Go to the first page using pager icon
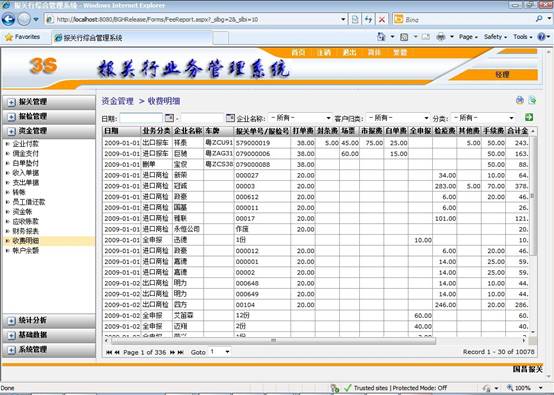Screen dimensions: 554x395 (109, 352)
